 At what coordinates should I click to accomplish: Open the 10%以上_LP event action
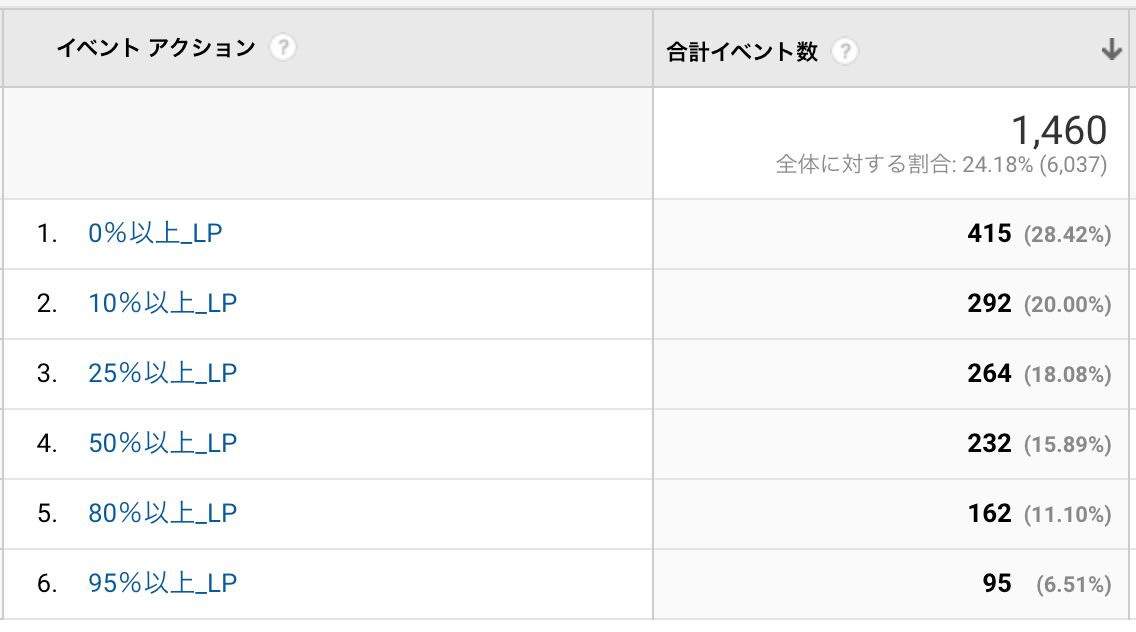tap(162, 303)
